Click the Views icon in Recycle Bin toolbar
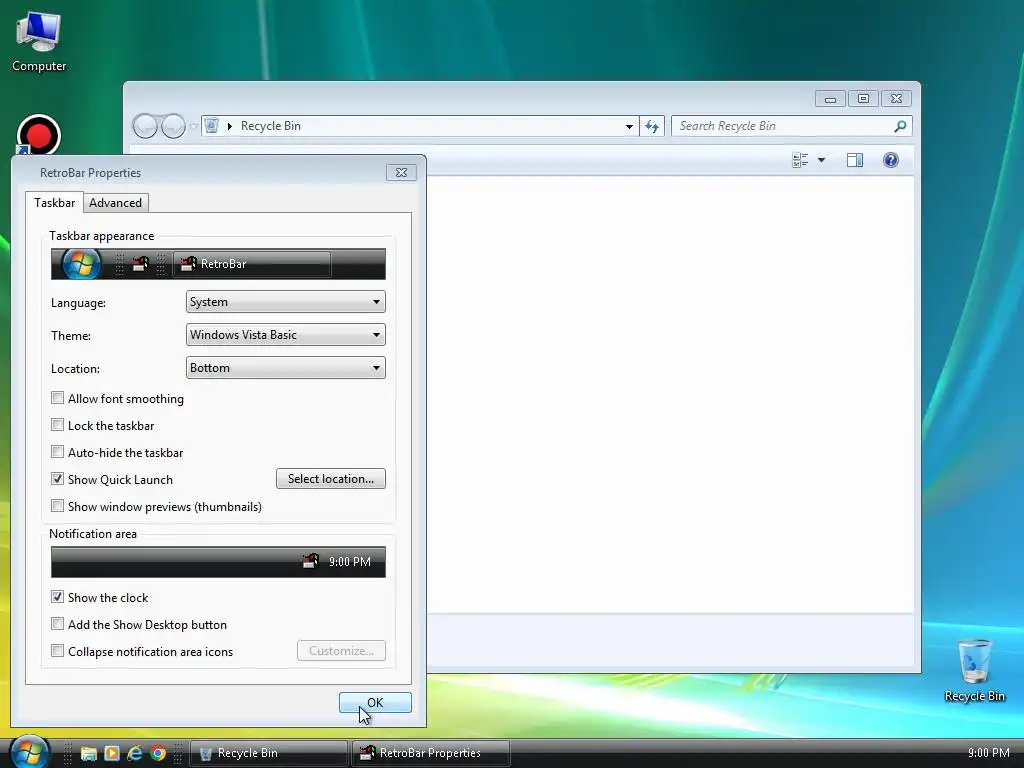The image size is (1024, 768). point(800,160)
